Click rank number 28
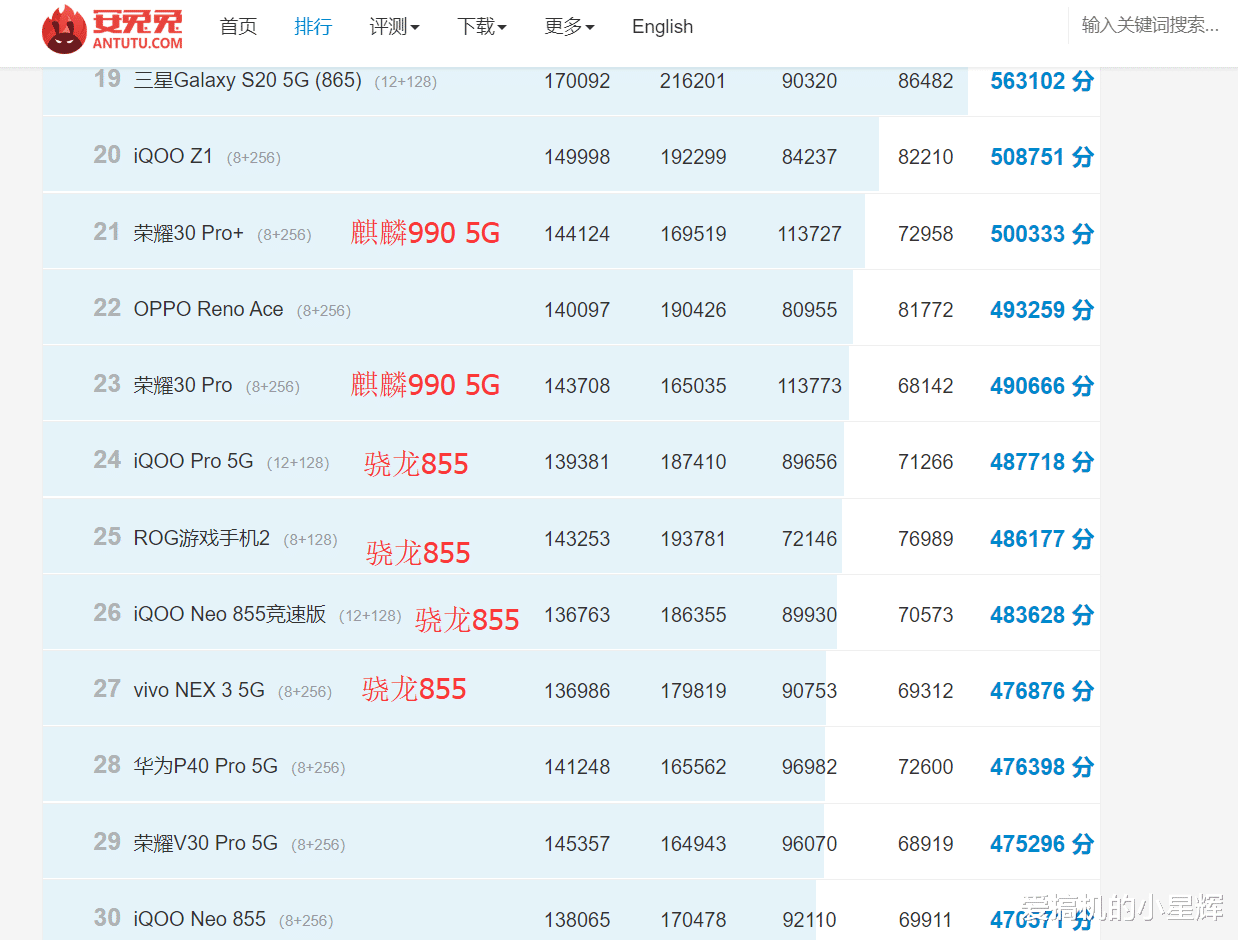The width and height of the screenshot is (1238, 940). click(x=107, y=765)
